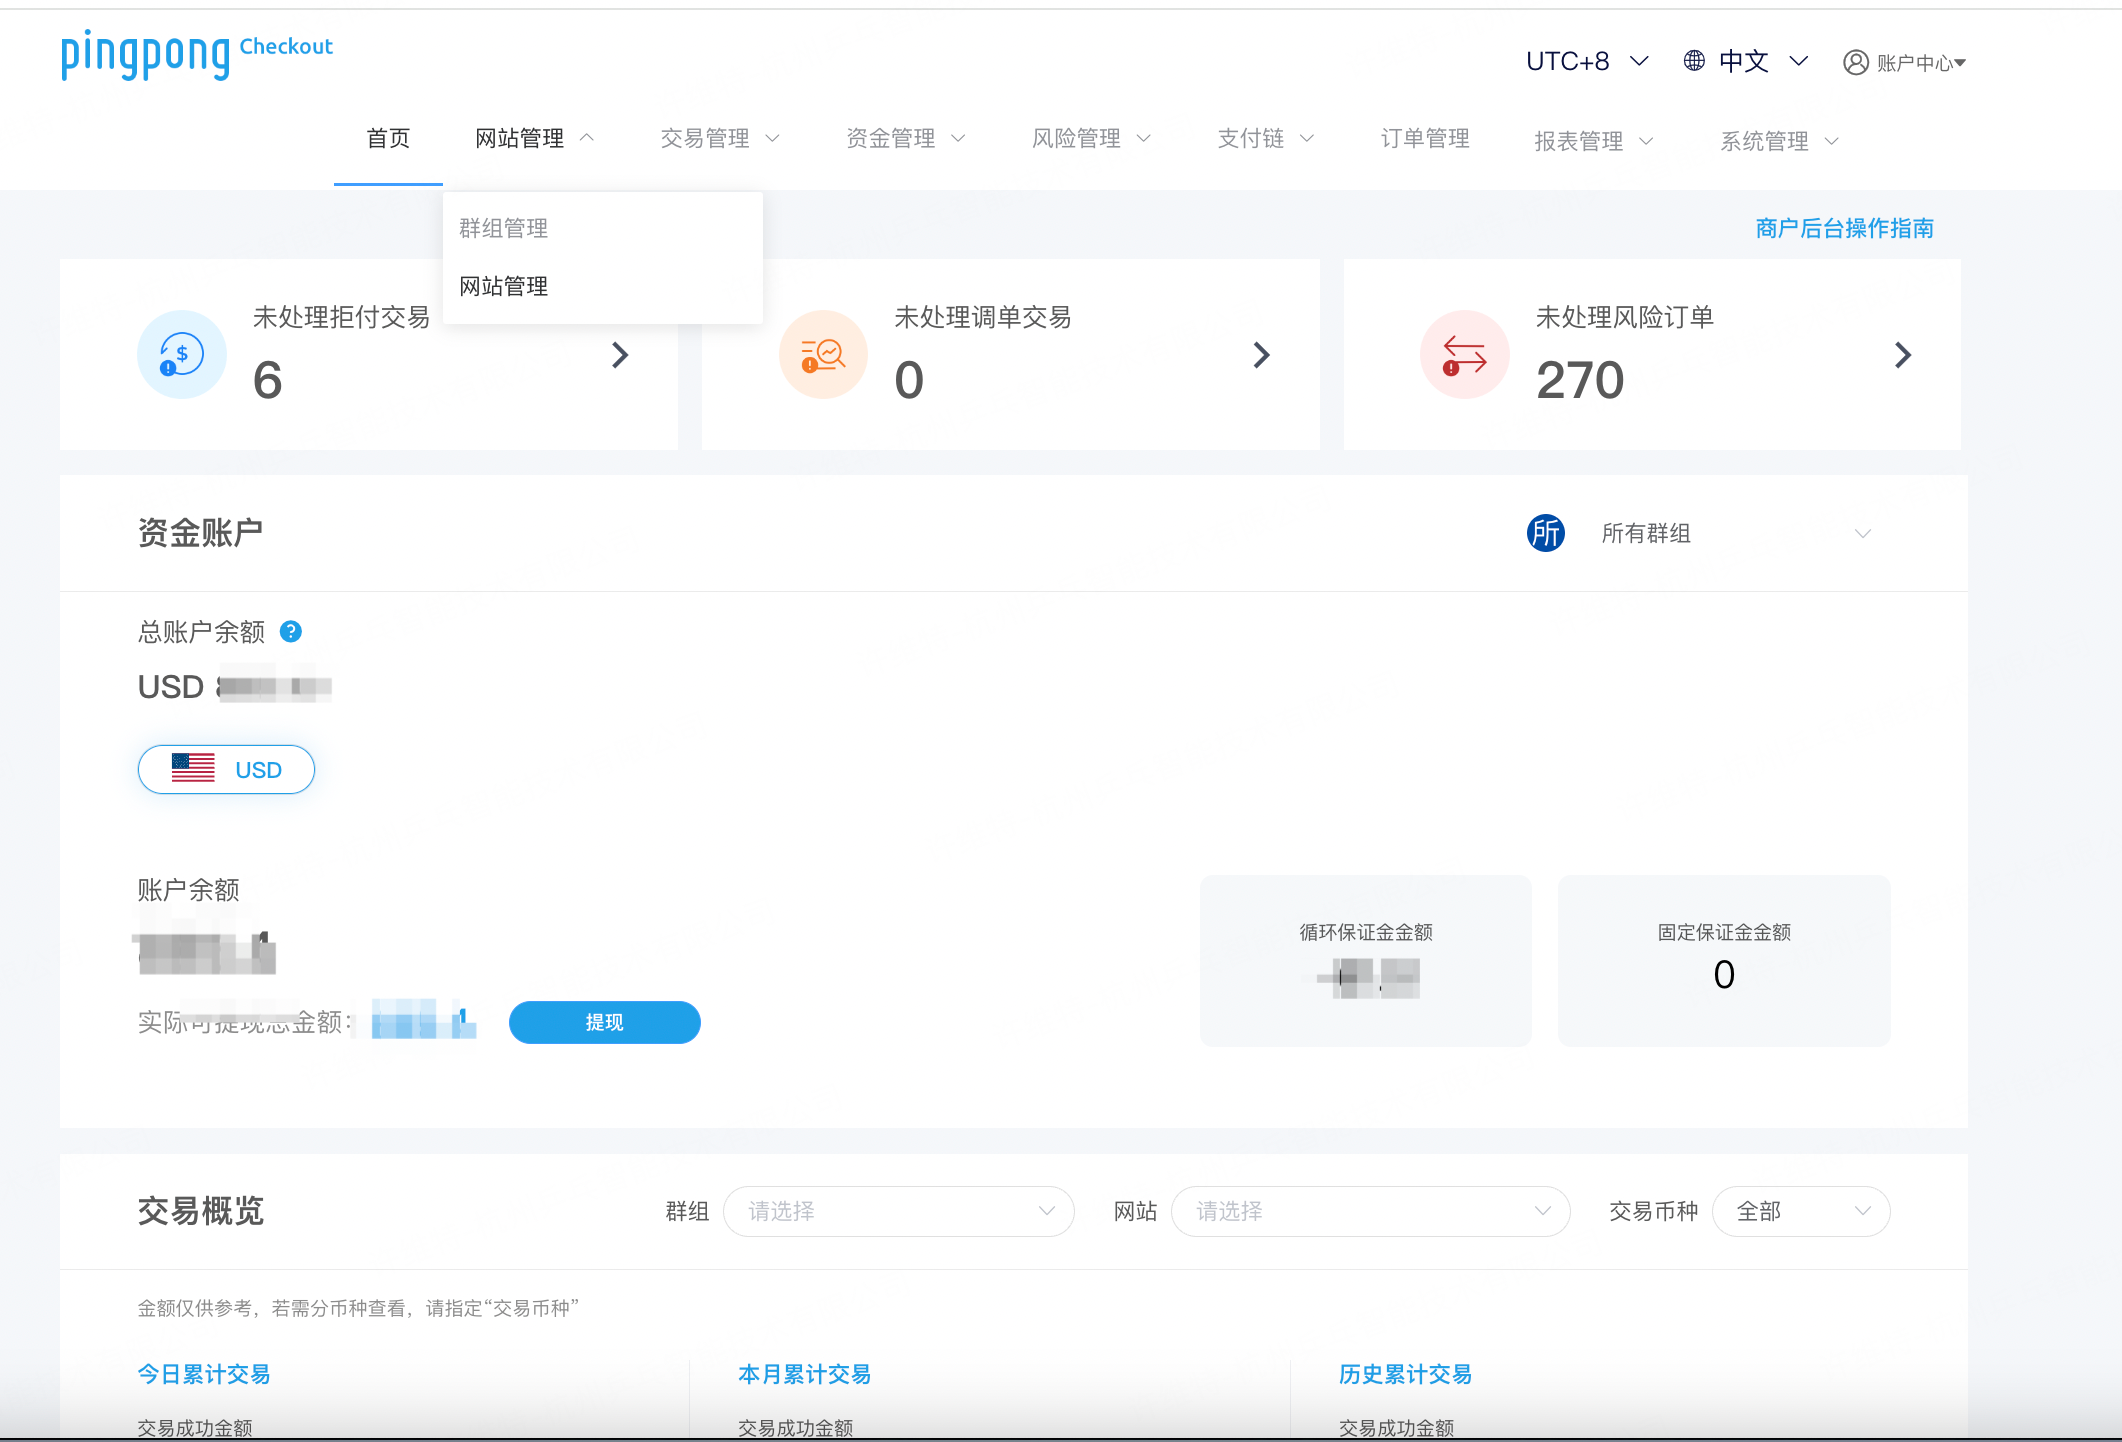Click the risk orders red arrows icon
This screenshot has height=1442, width=2122.
[x=1464, y=355]
